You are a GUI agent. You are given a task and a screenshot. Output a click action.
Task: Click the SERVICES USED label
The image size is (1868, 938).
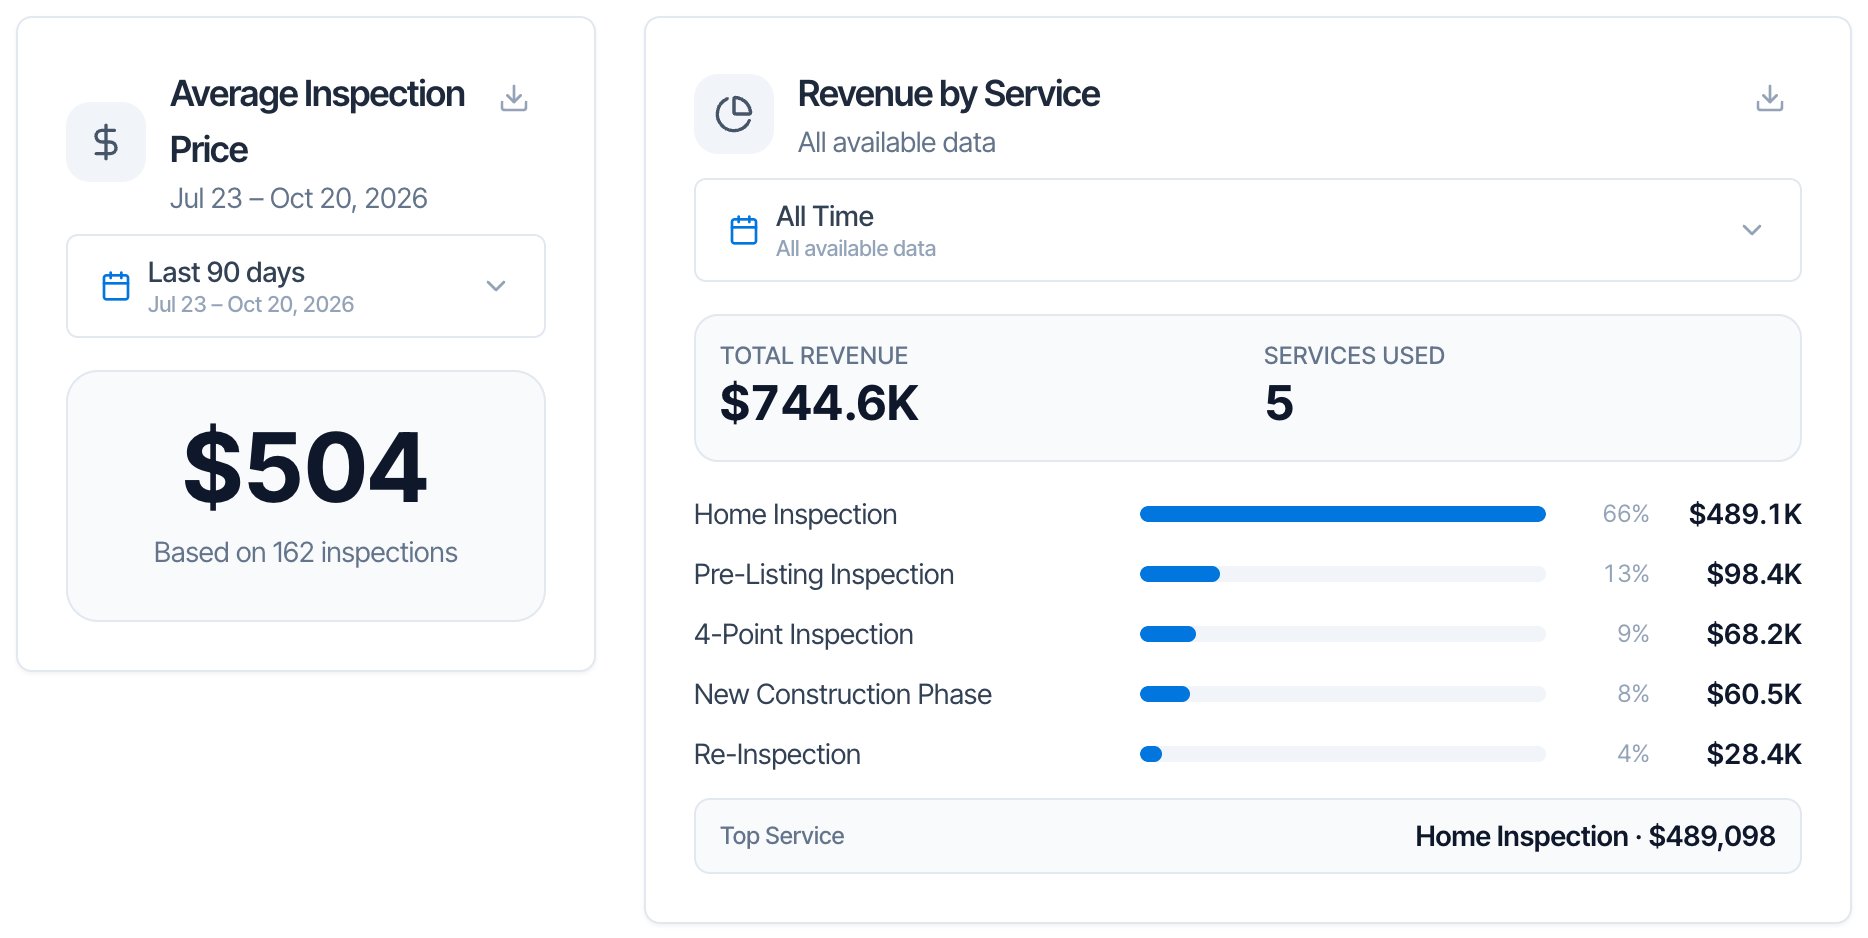pos(1354,356)
